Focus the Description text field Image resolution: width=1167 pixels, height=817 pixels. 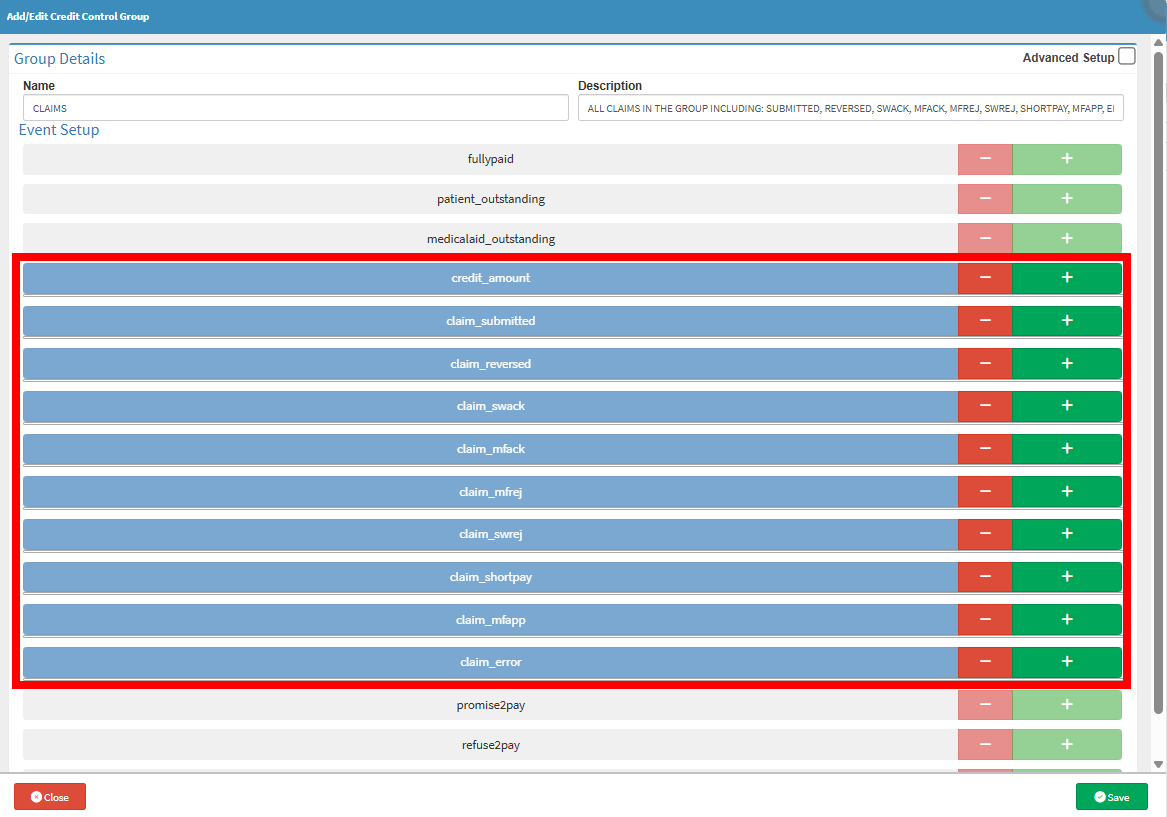pyautogui.click(x=850, y=108)
